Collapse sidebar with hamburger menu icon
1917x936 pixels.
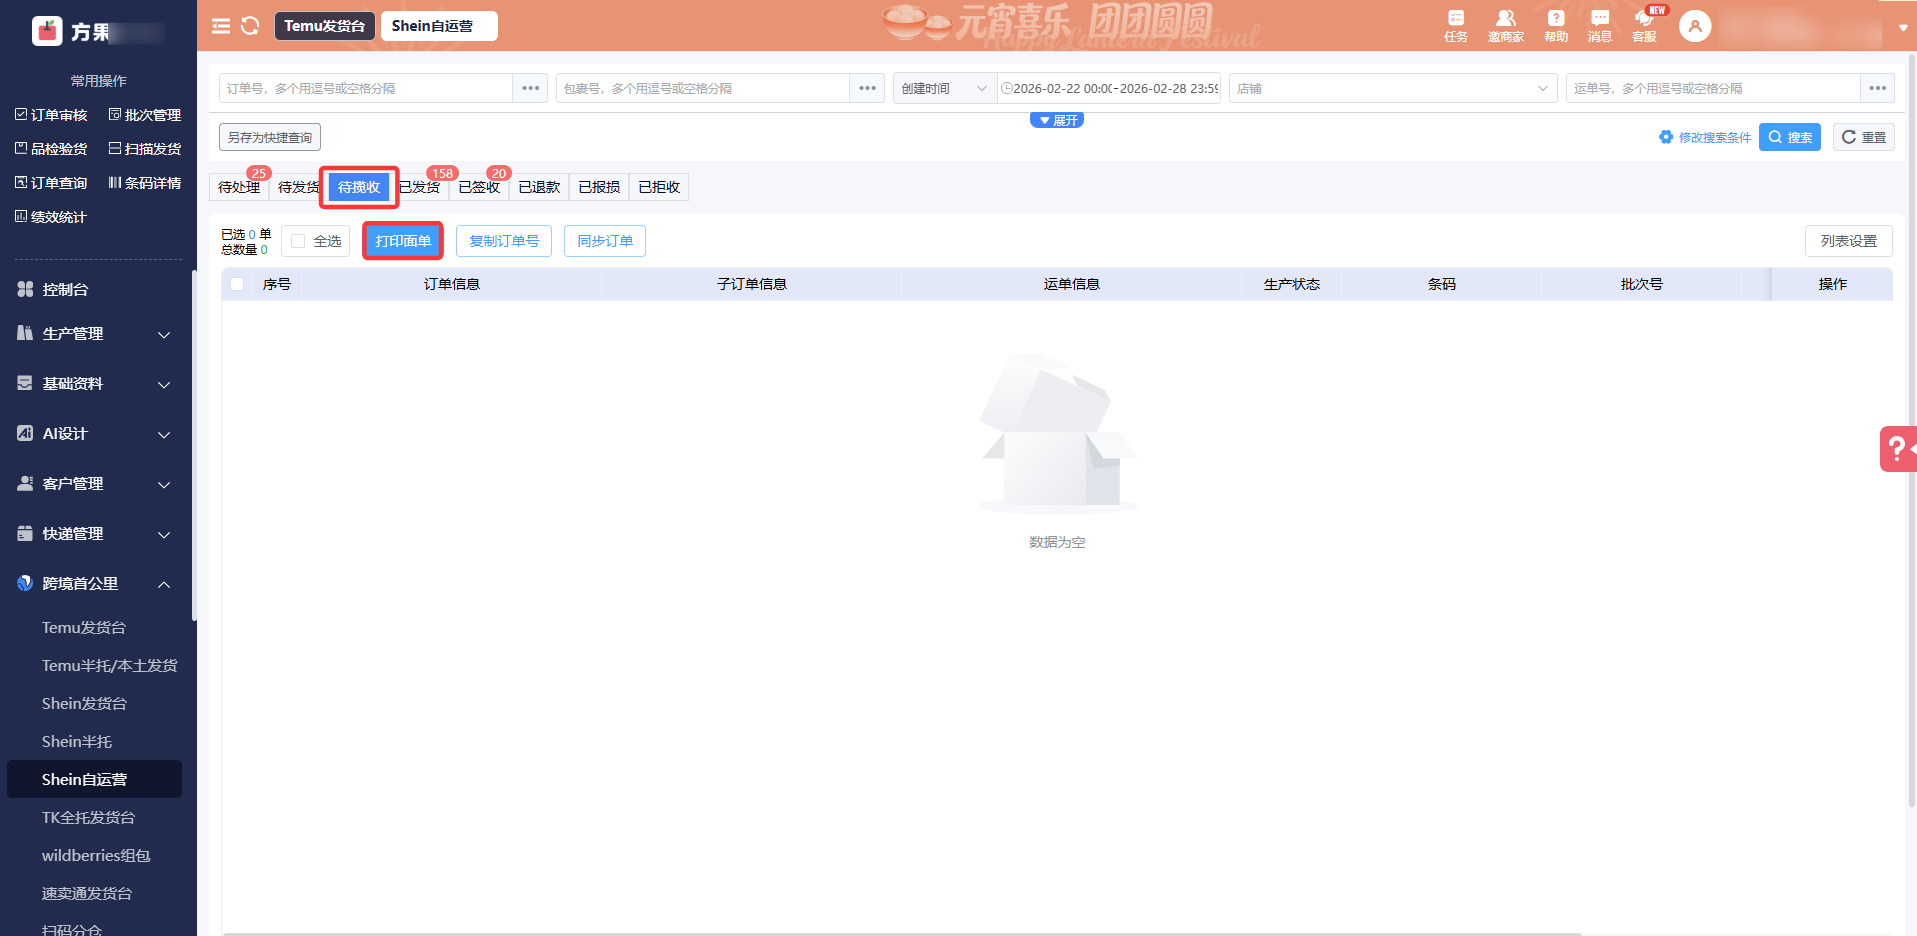point(221,26)
